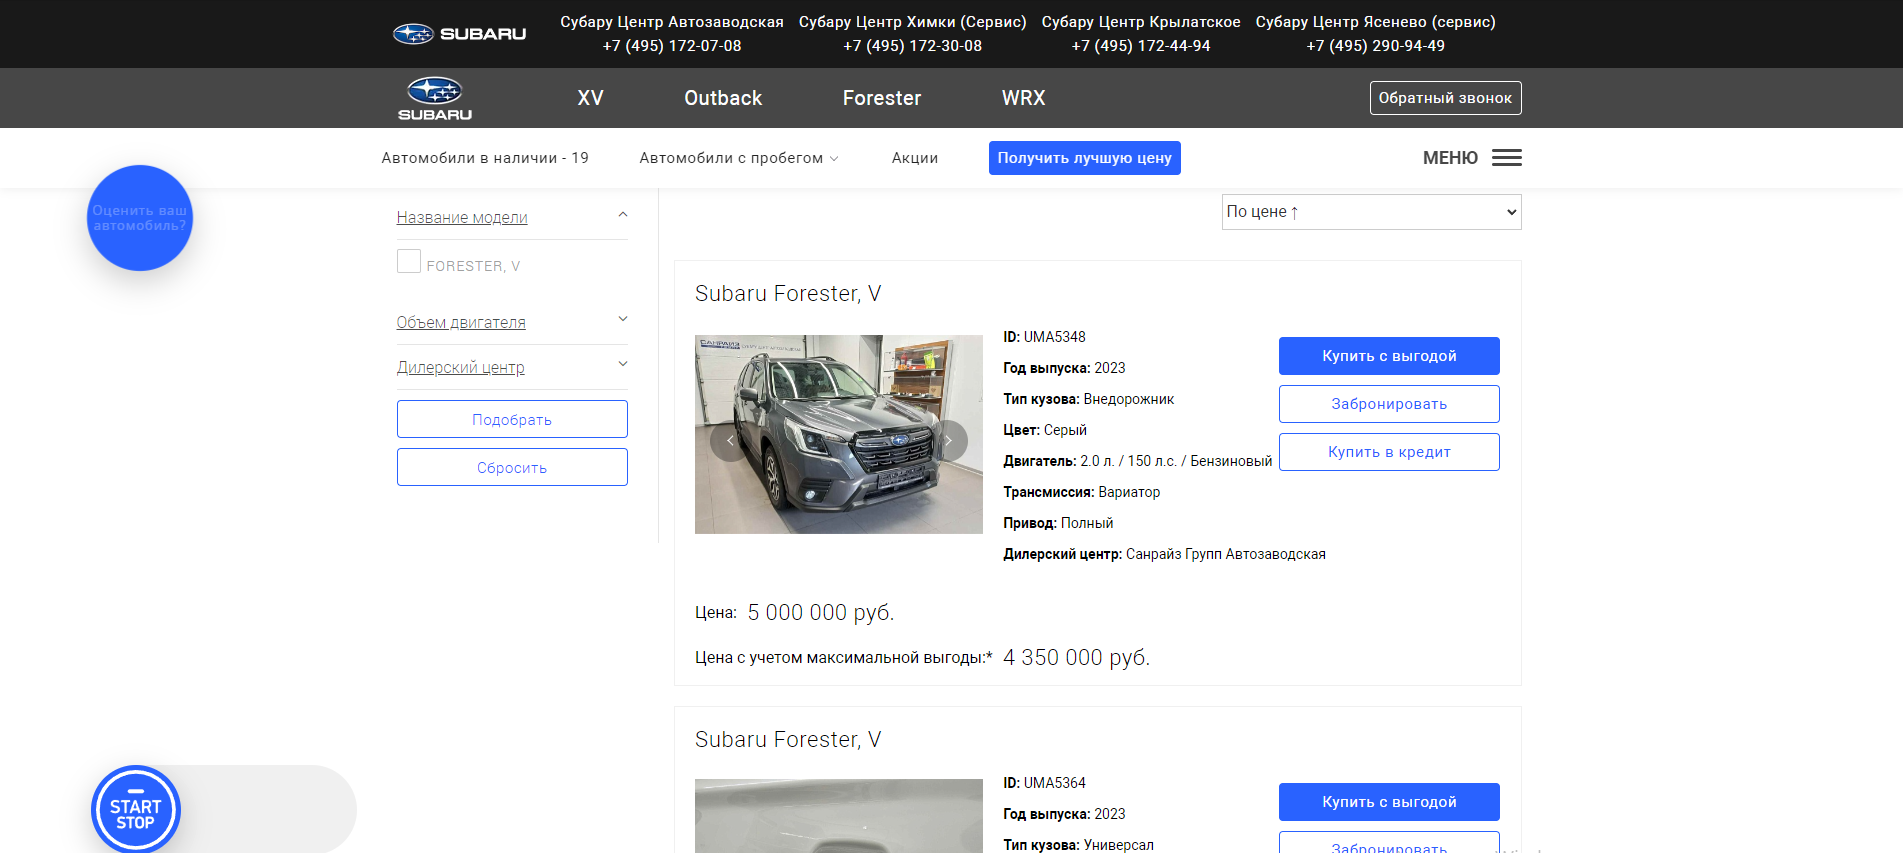Click the 'Двигатель: 2.0 л. / 150 л.с.' line
This screenshot has width=1903, height=853.
(1138, 461)
